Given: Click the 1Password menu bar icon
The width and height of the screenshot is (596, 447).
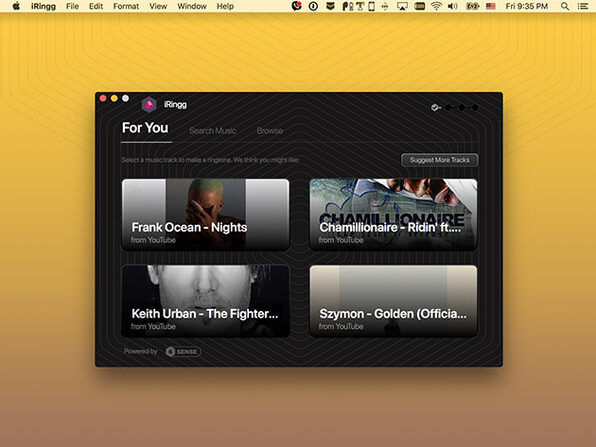Looking at the screenshot, I should (313, 6).
